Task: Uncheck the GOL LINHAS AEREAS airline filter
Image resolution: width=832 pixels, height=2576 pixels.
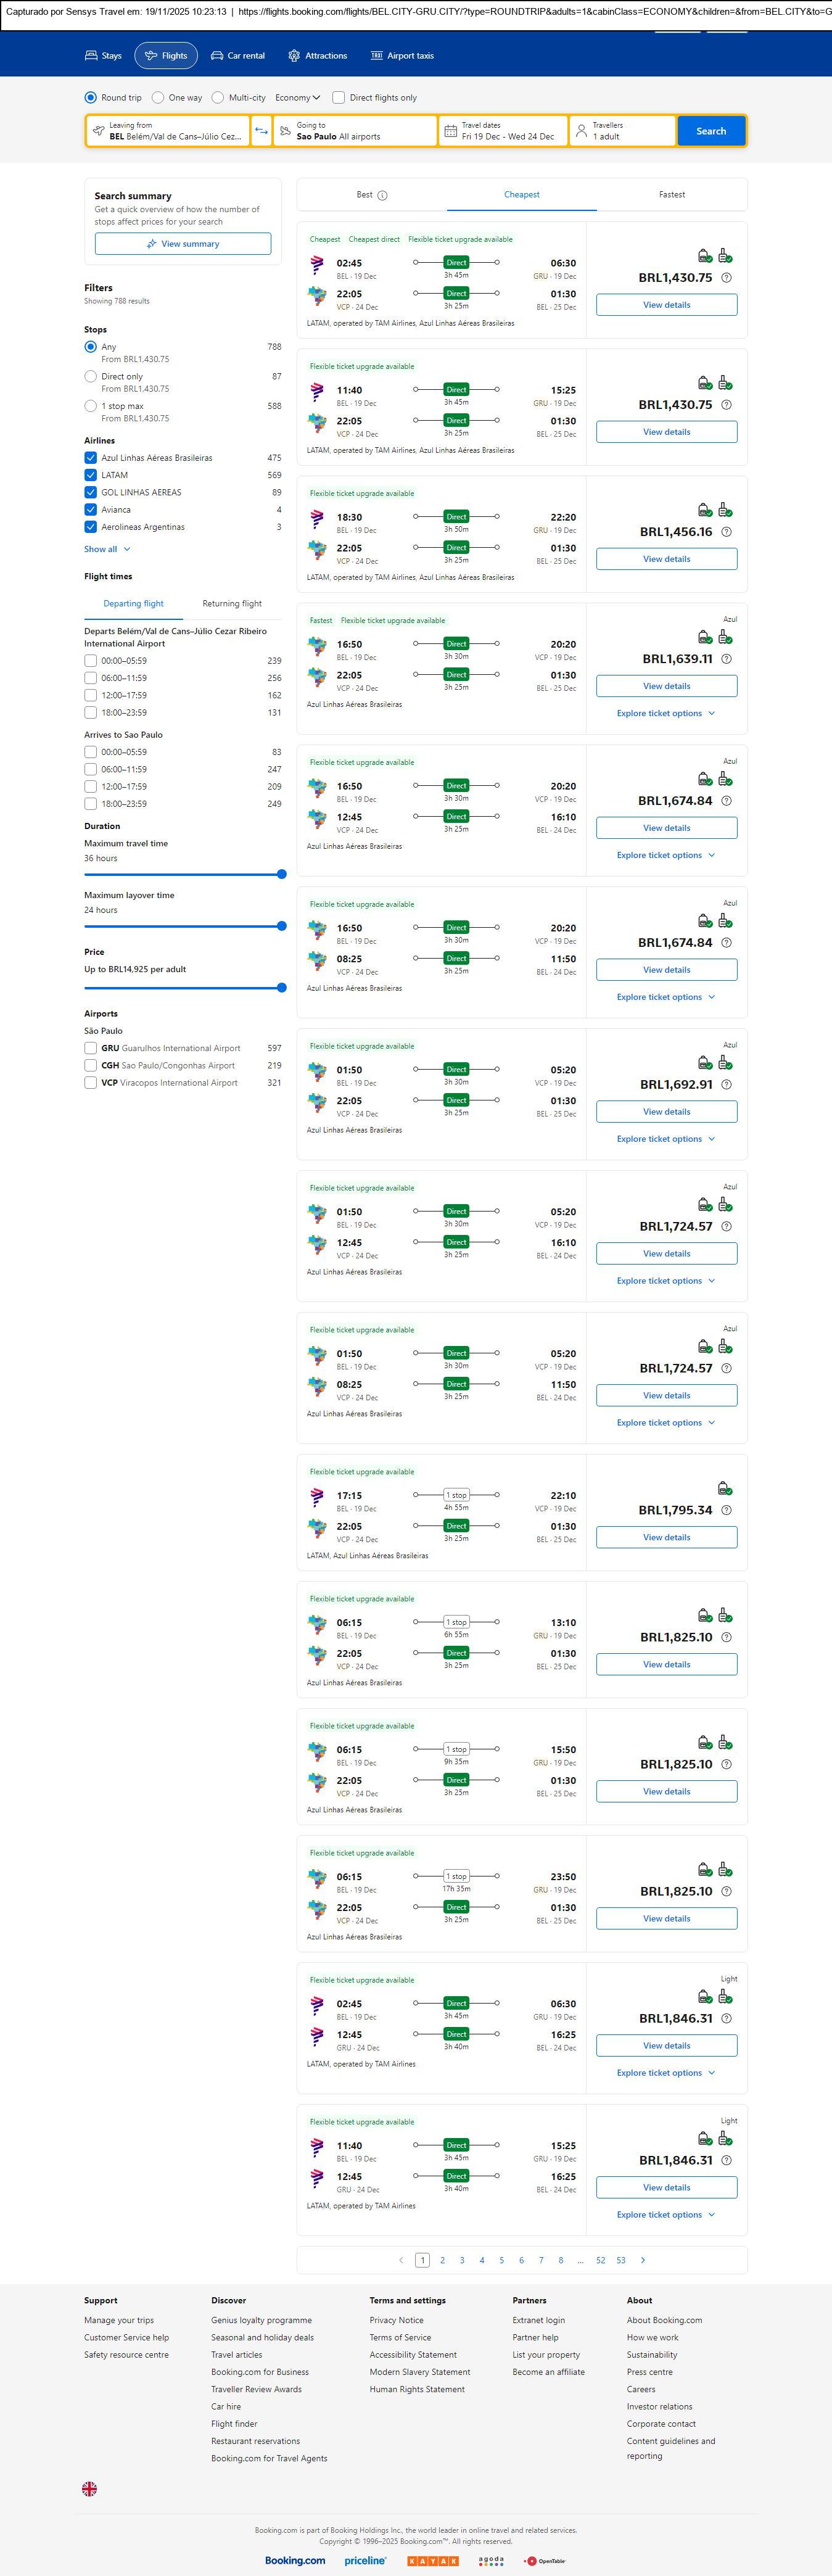Action: coord(91,492)
